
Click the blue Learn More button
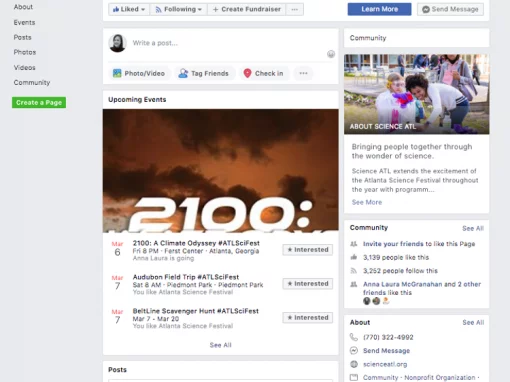379,9
